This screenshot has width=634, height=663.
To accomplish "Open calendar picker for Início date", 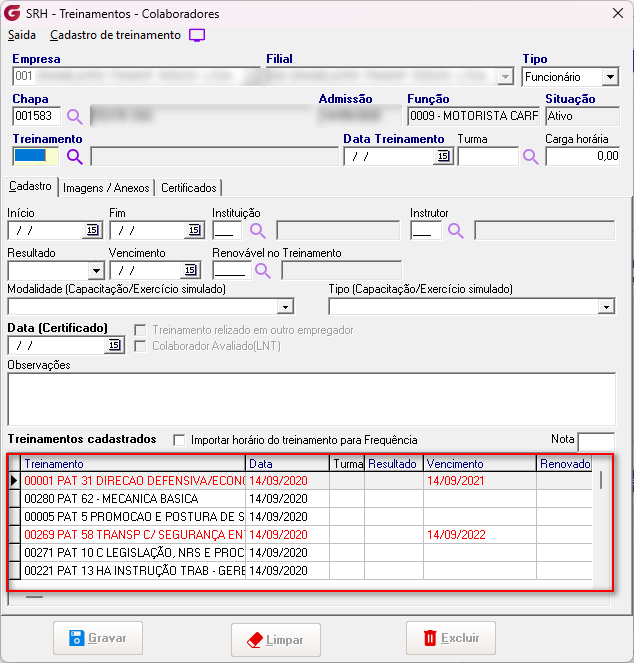I will click(x=92, y=230).
